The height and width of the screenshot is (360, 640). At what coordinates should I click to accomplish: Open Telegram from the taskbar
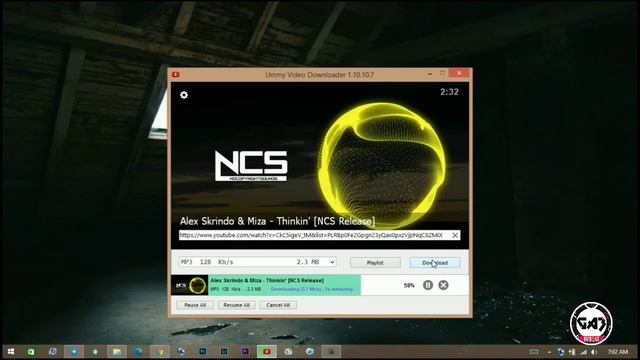click(x=74, y=351)
